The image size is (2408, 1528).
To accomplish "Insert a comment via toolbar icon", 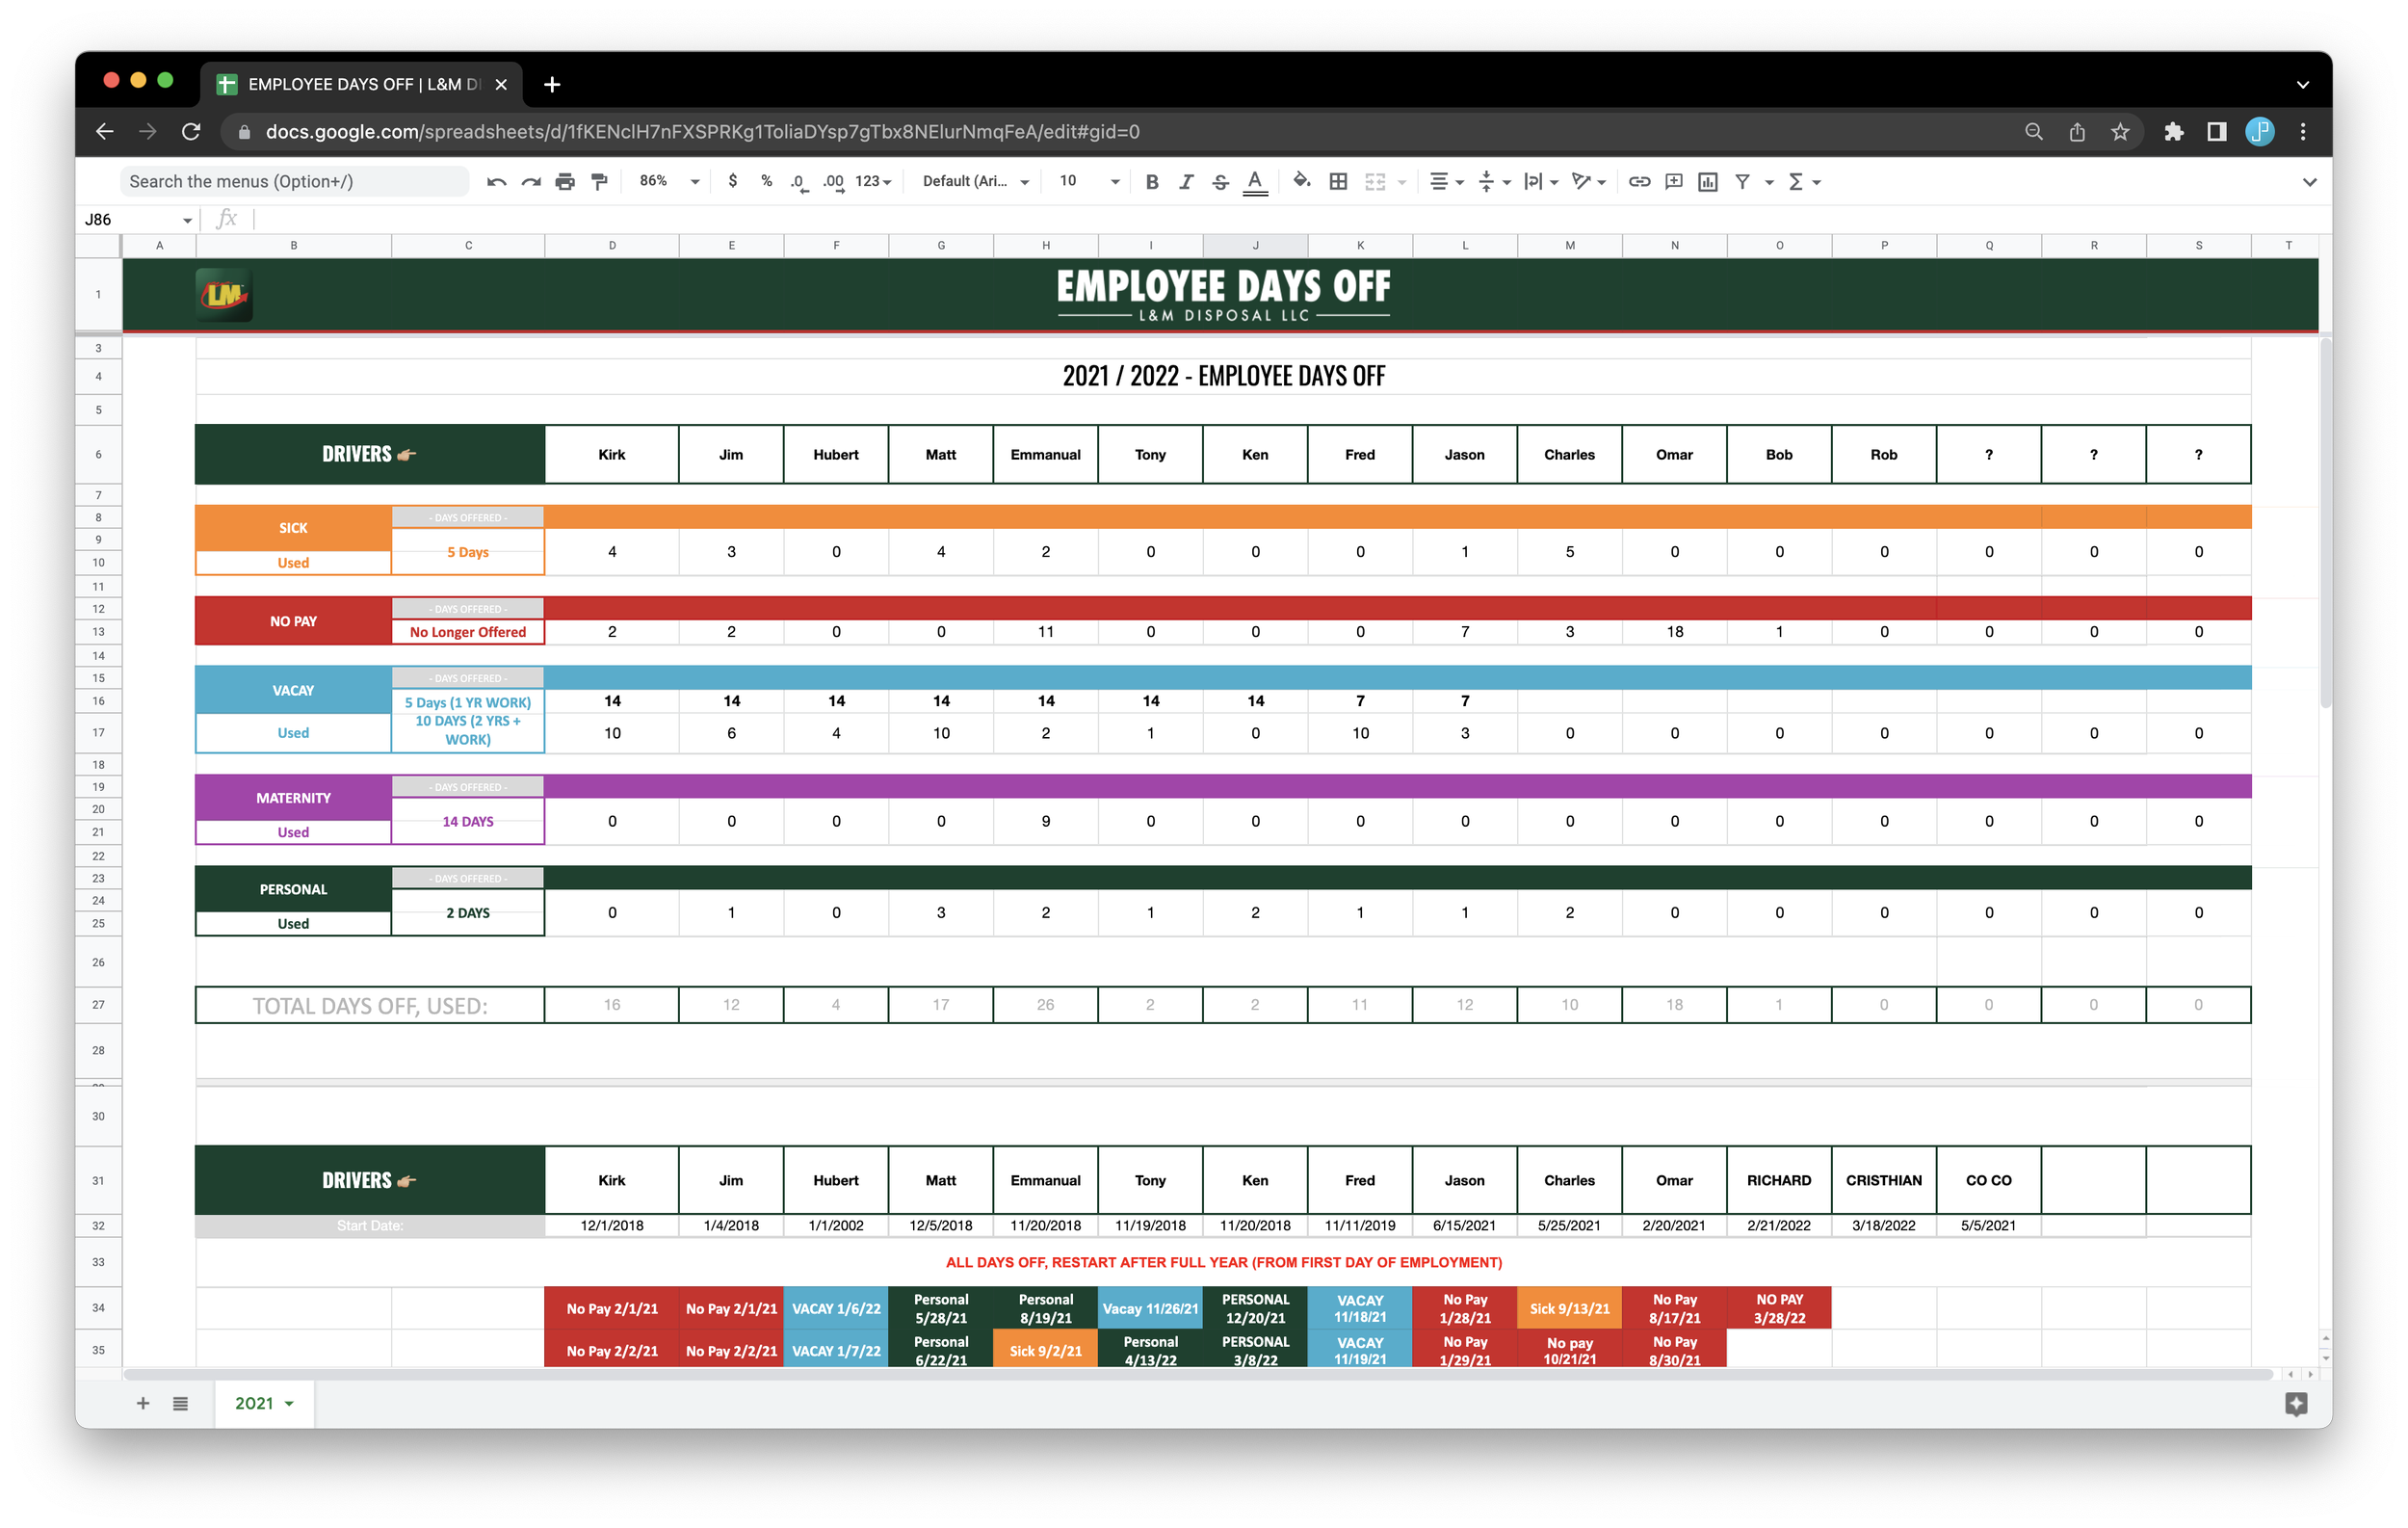I will click(1673, 181).
